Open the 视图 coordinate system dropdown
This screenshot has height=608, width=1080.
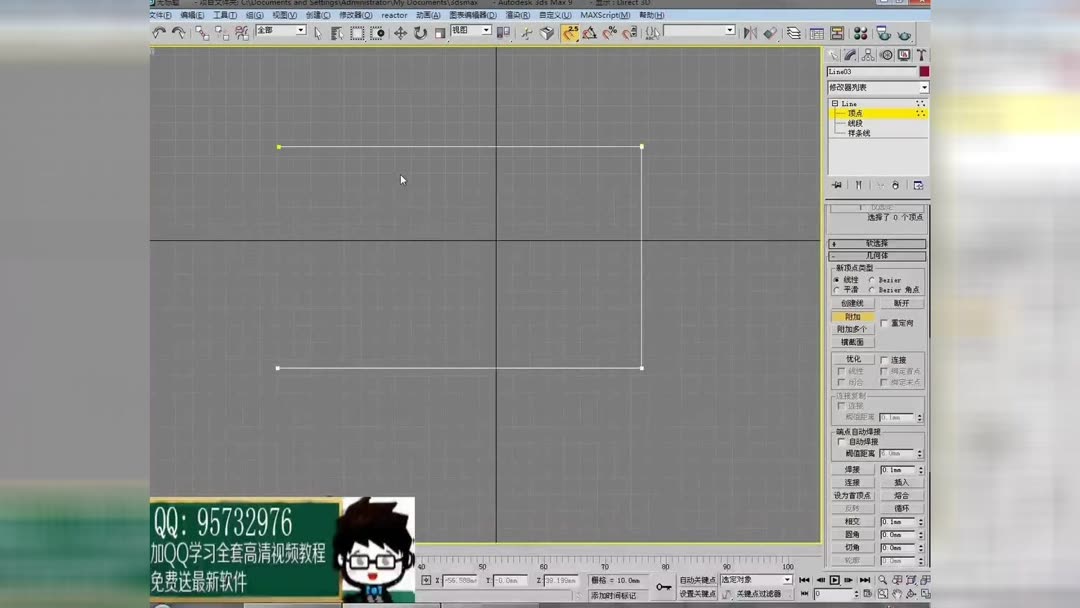click(485, 28)
